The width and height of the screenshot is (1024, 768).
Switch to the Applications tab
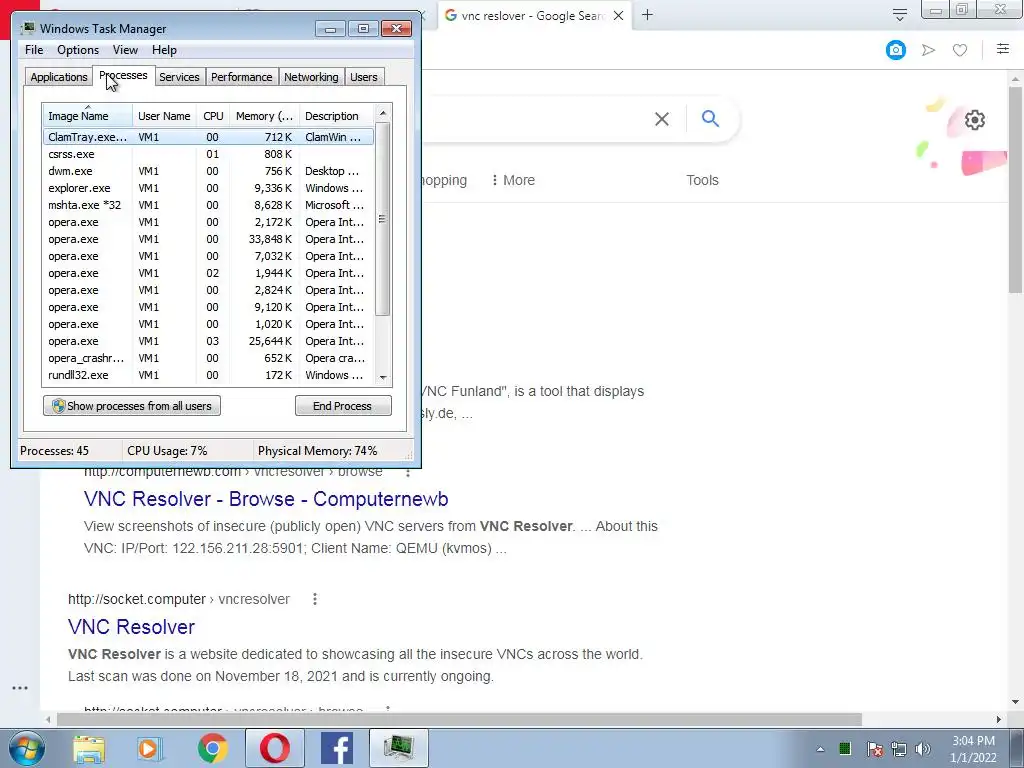pos(59,77)
